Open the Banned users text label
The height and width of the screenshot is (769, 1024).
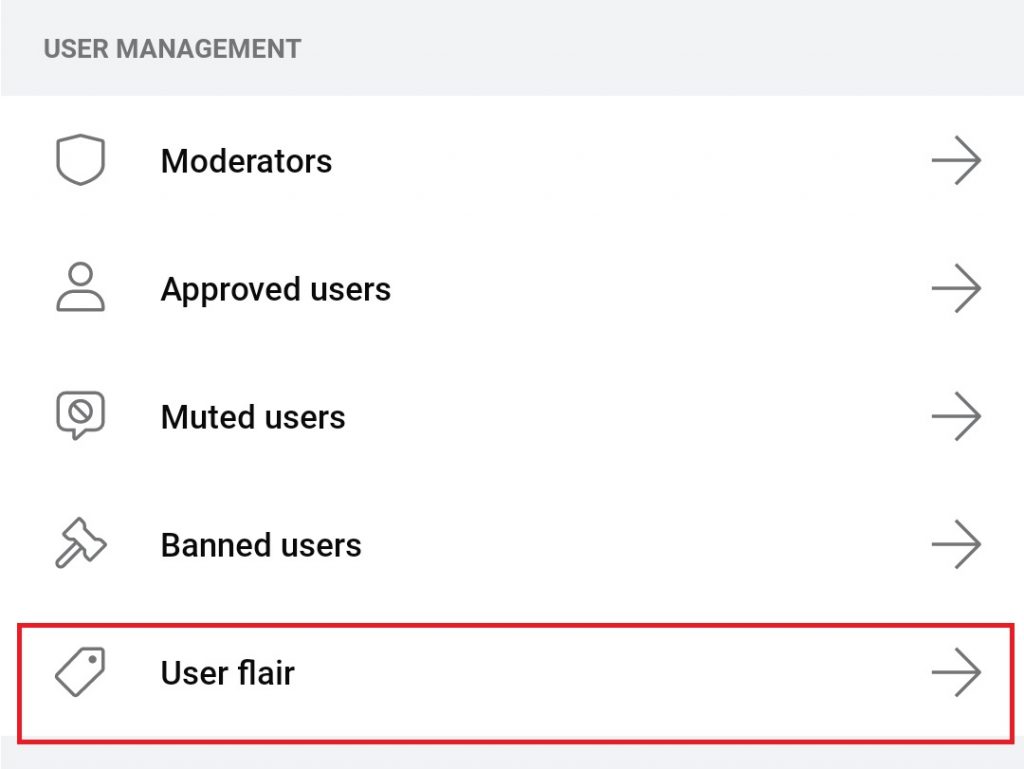click(261, 544)
